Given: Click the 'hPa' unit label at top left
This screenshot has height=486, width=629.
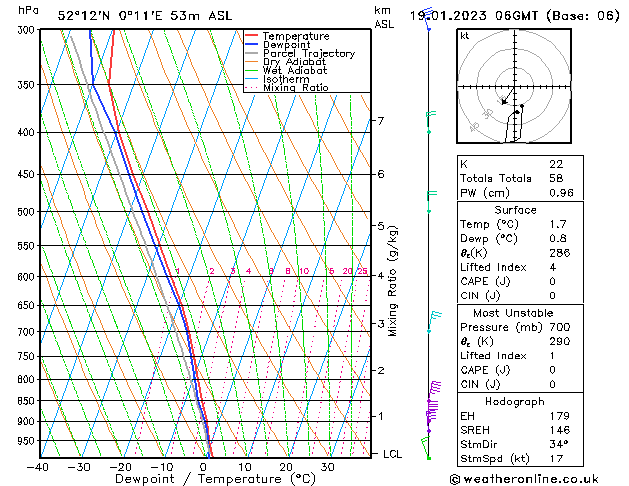Looking at the screenshot, I should (28, 10).
